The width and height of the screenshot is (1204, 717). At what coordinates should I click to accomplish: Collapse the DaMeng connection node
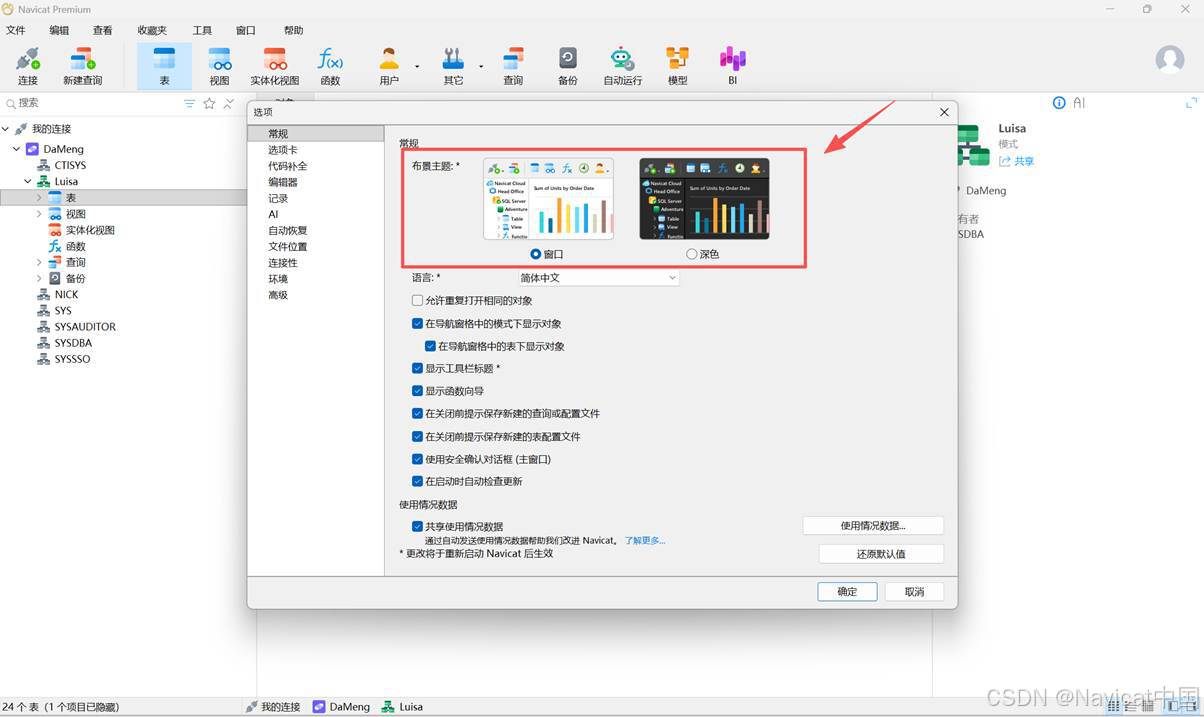(x=17, y=149)
